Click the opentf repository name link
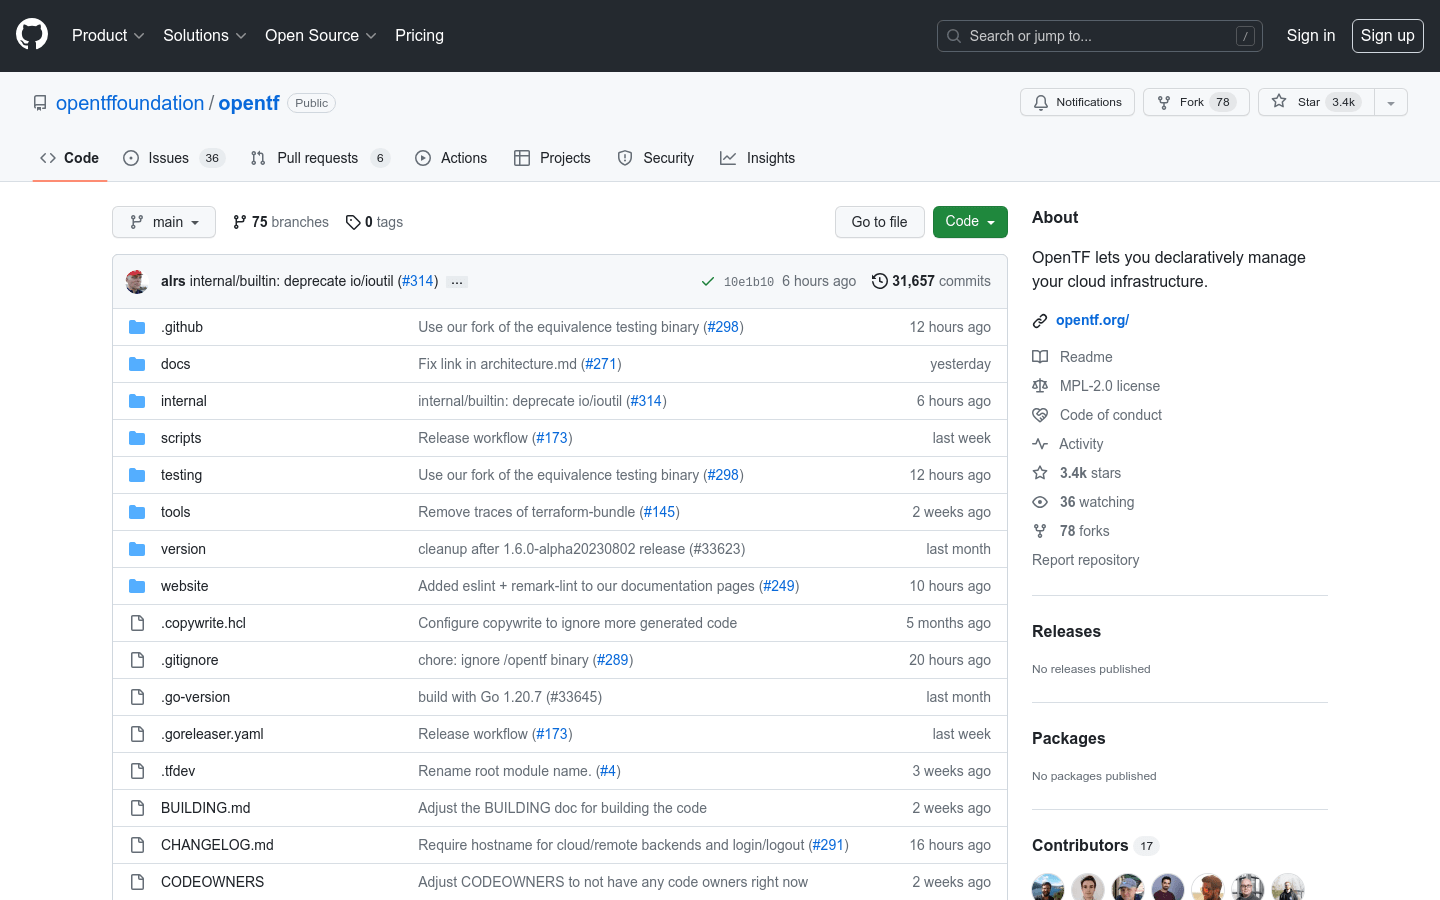 pos(249,103)
